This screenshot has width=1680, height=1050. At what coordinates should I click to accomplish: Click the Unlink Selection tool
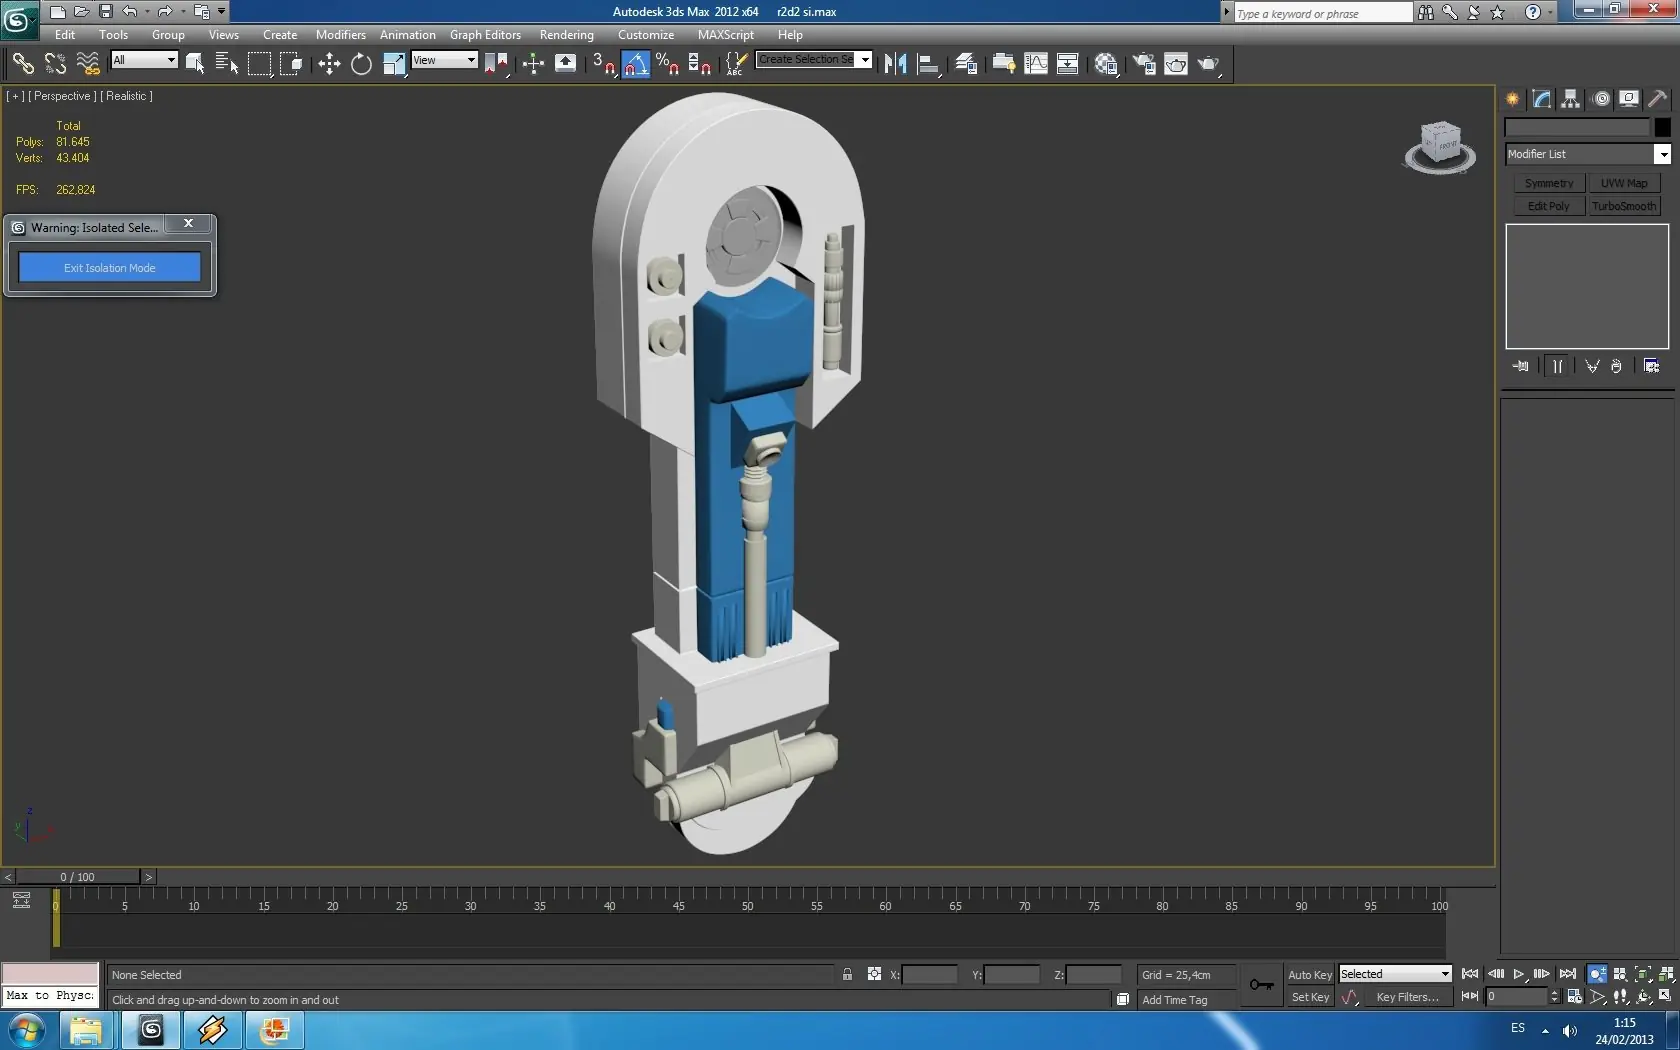(55, 64)
